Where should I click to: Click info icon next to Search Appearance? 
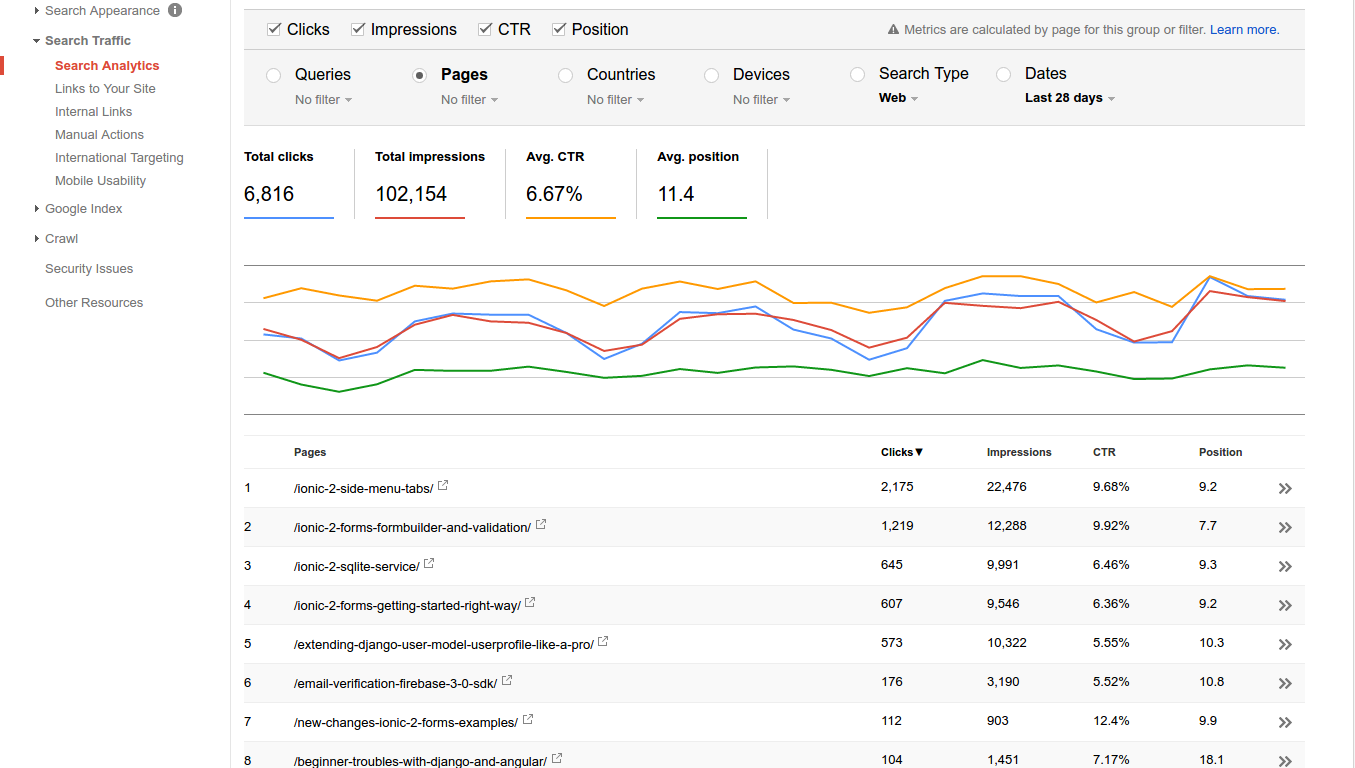[175, 10]
